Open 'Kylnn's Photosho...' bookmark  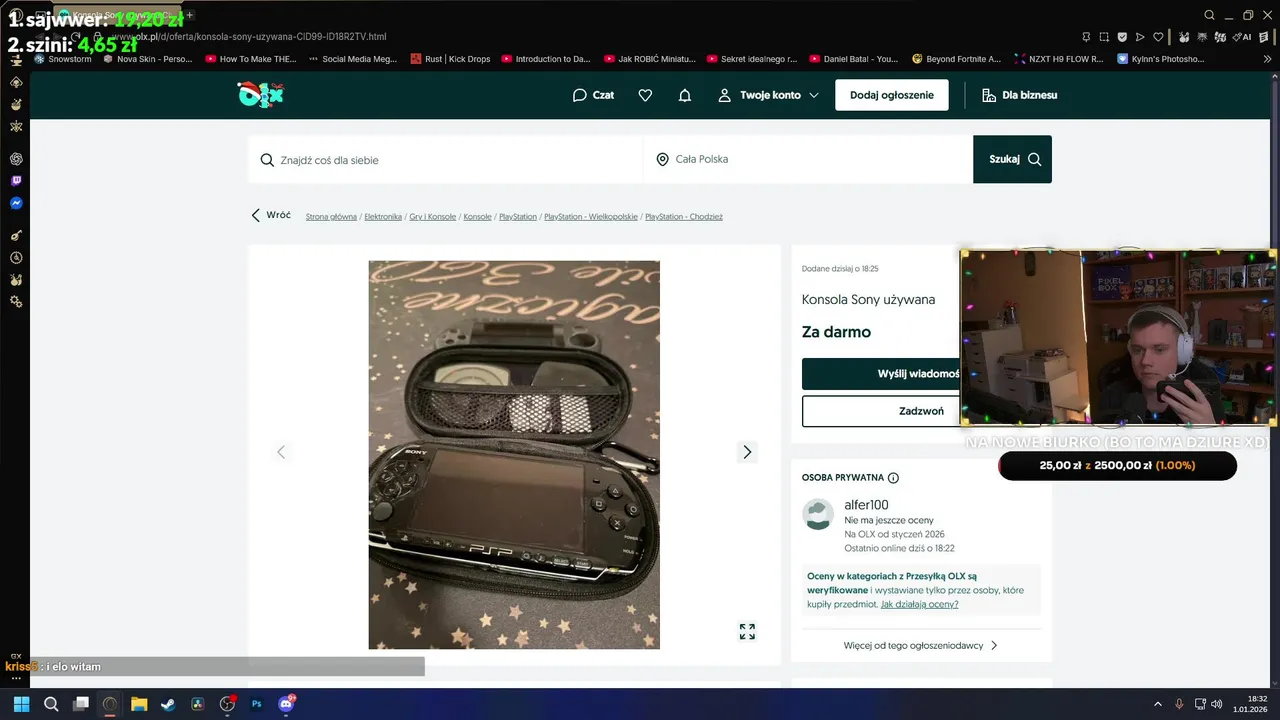pos(1161,59)
